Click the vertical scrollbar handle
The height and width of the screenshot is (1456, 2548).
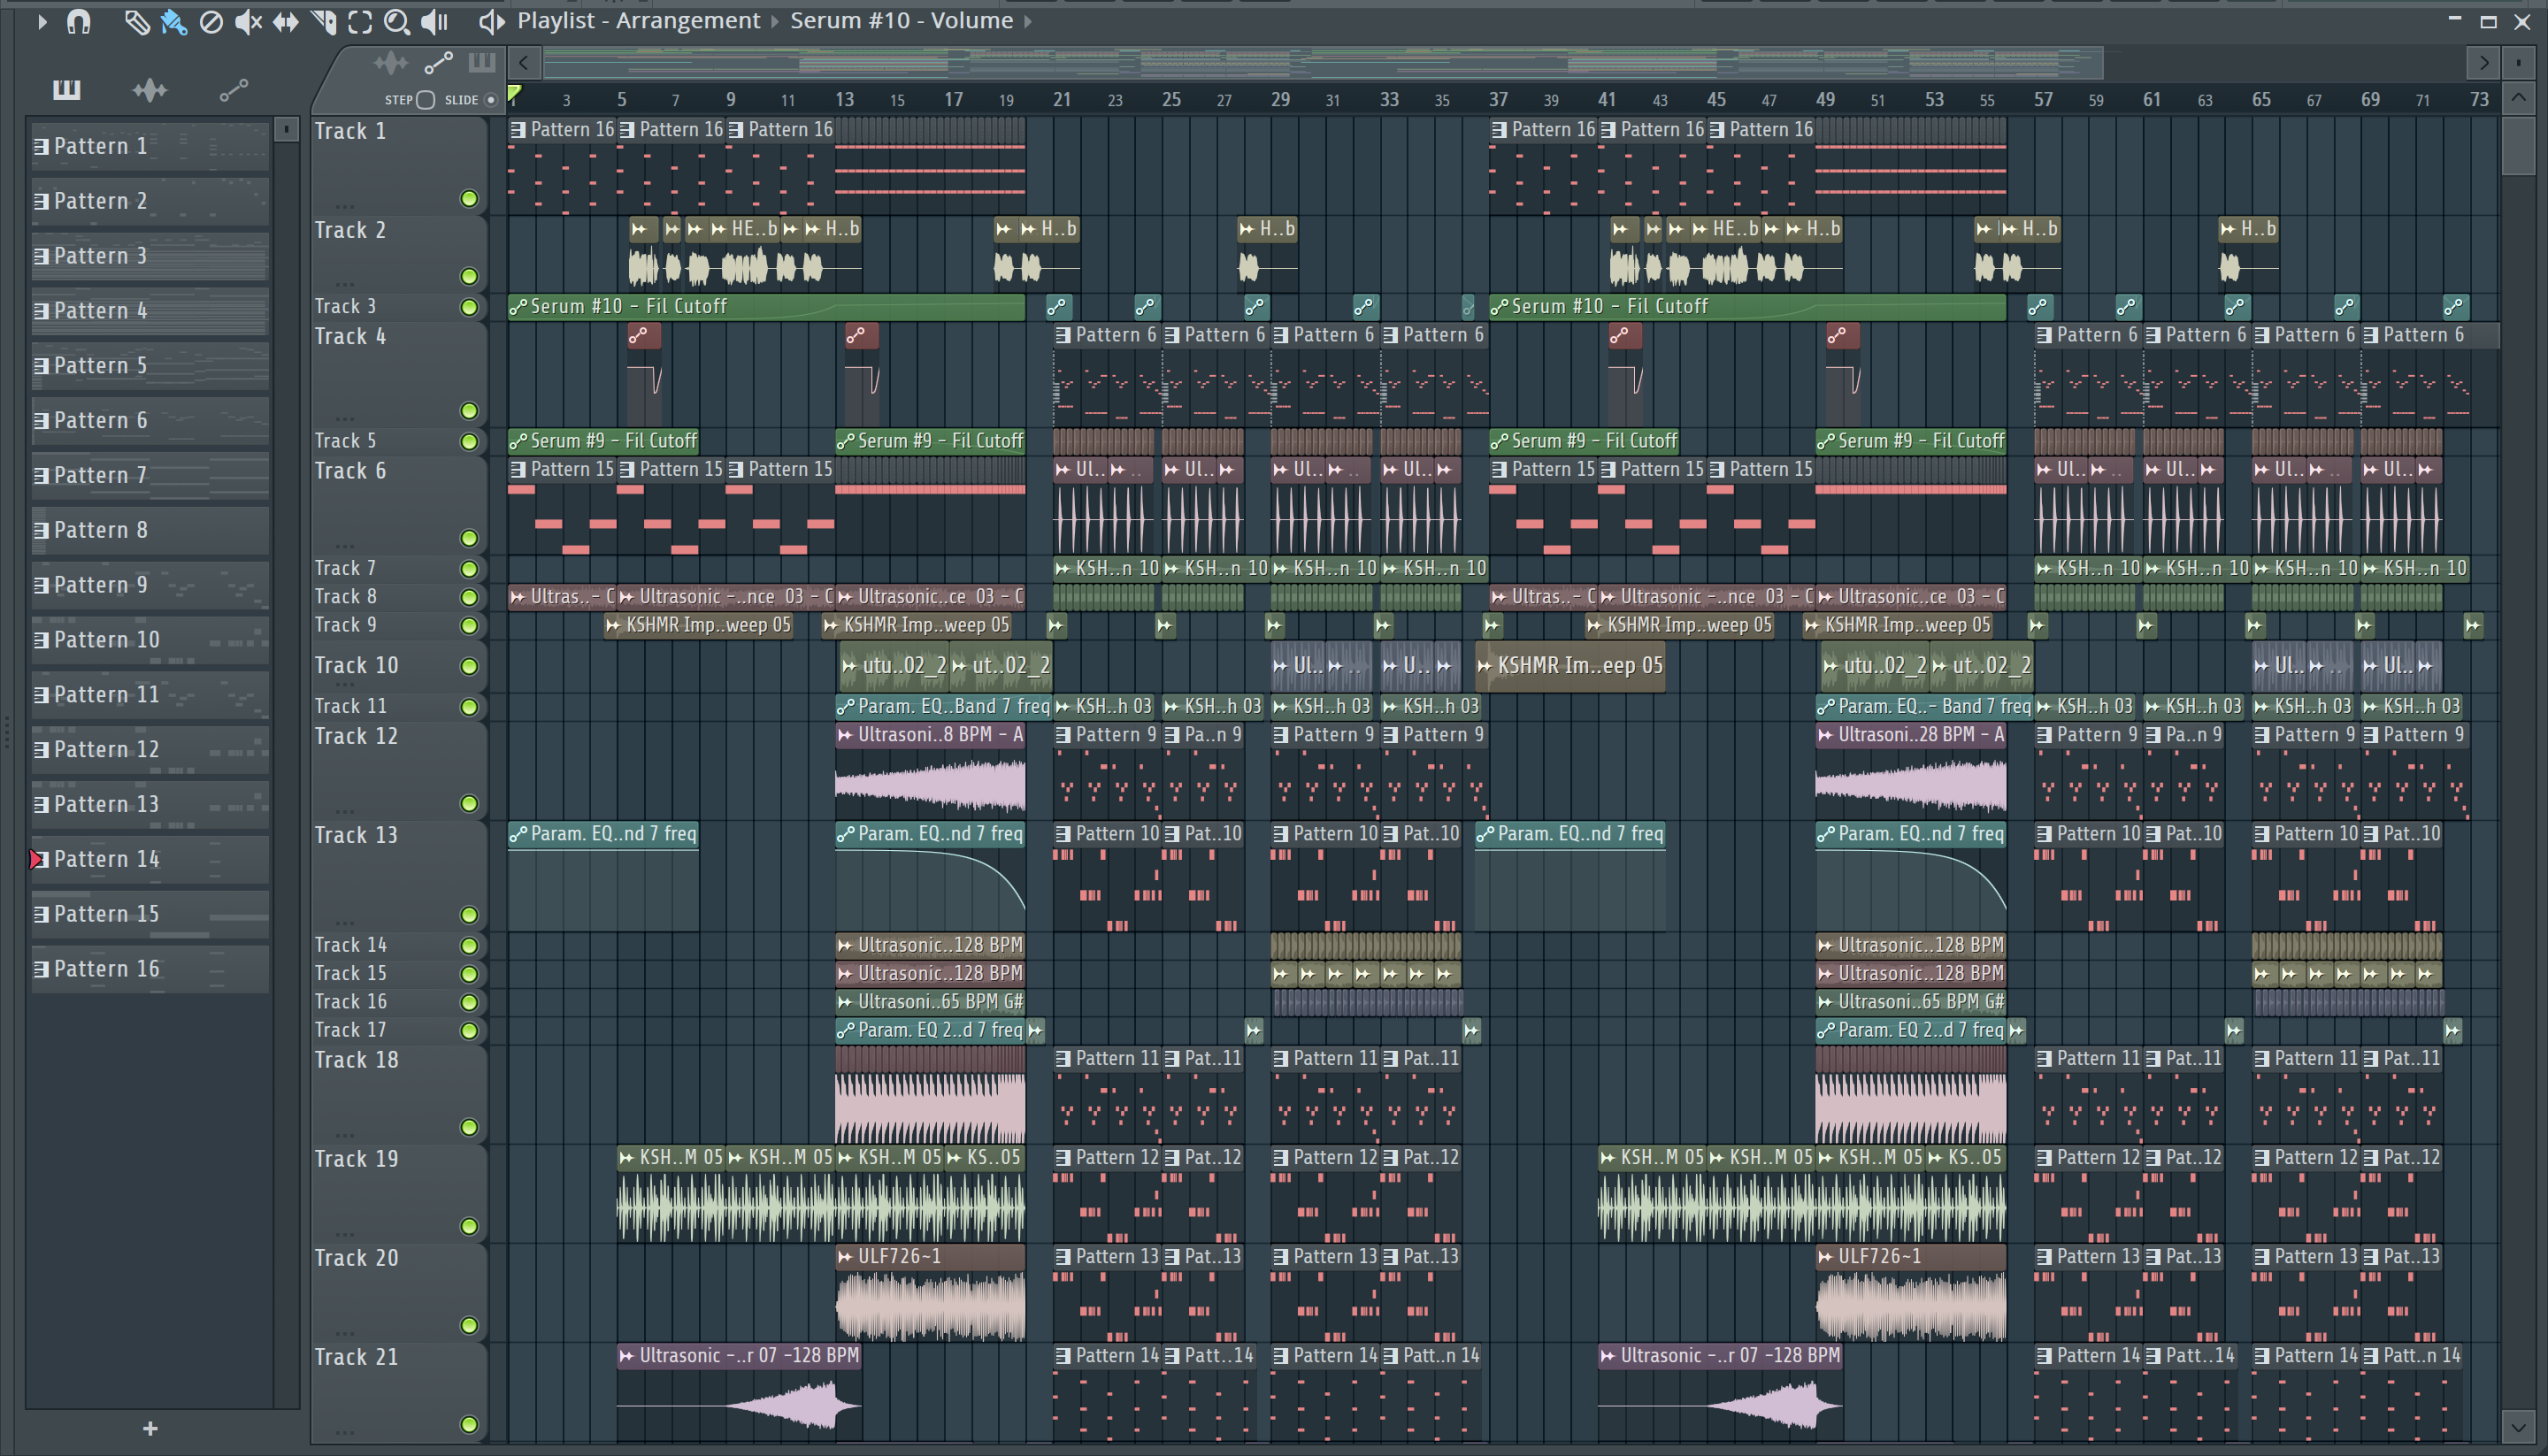[2518, 146]
